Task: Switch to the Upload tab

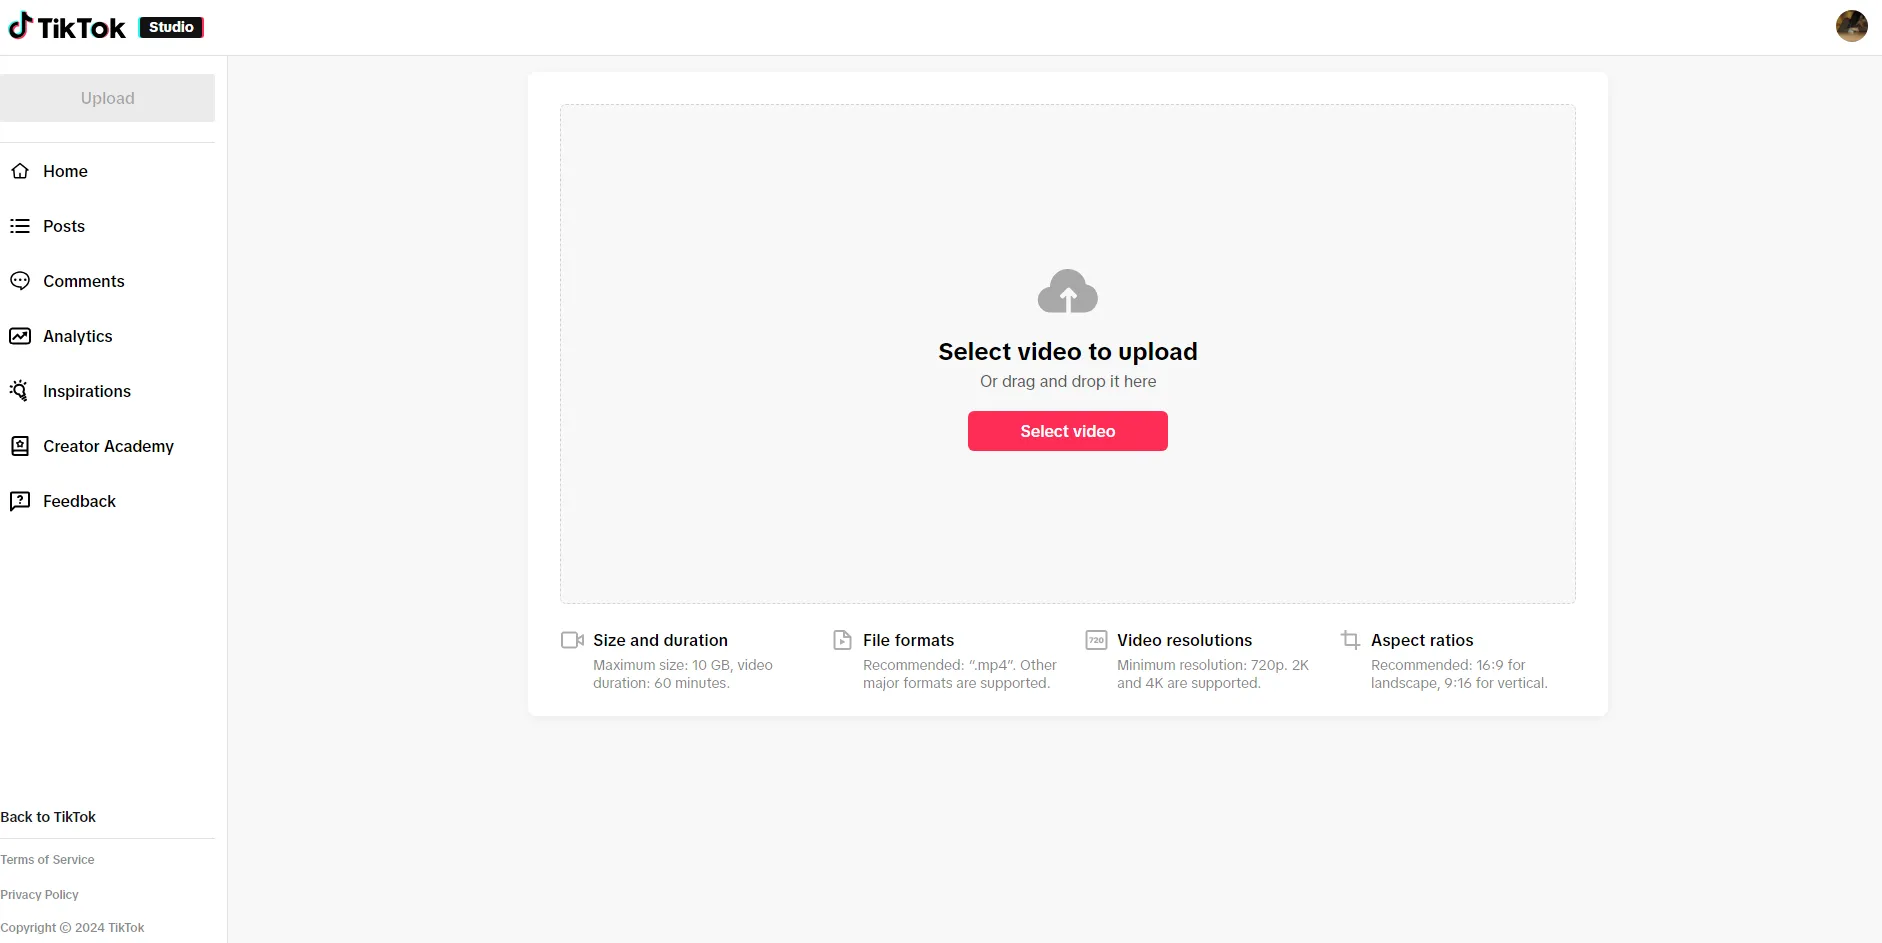Action: [107, 98]
